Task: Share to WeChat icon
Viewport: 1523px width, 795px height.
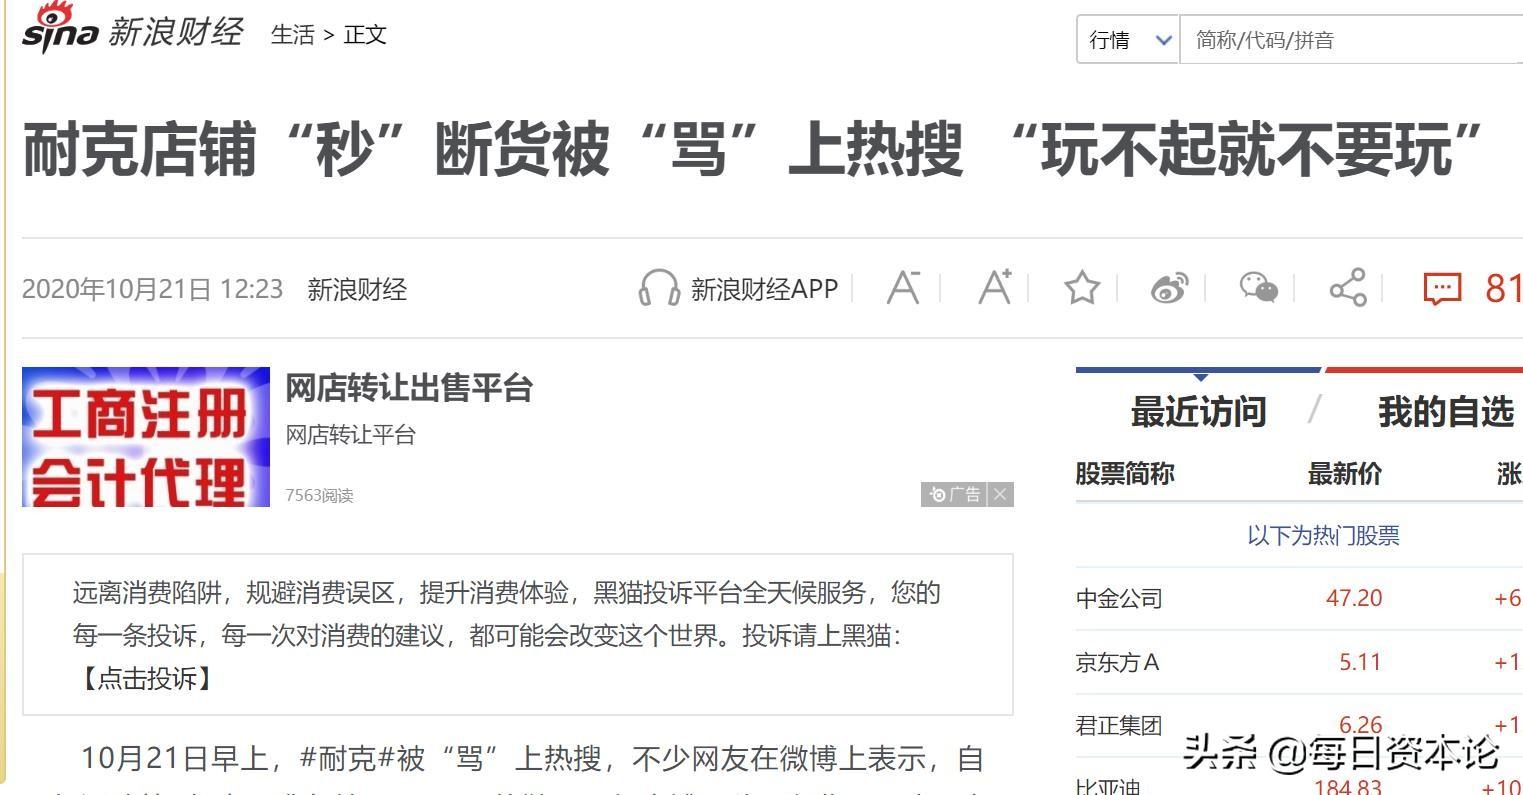Action: (x=1259, y=288)
